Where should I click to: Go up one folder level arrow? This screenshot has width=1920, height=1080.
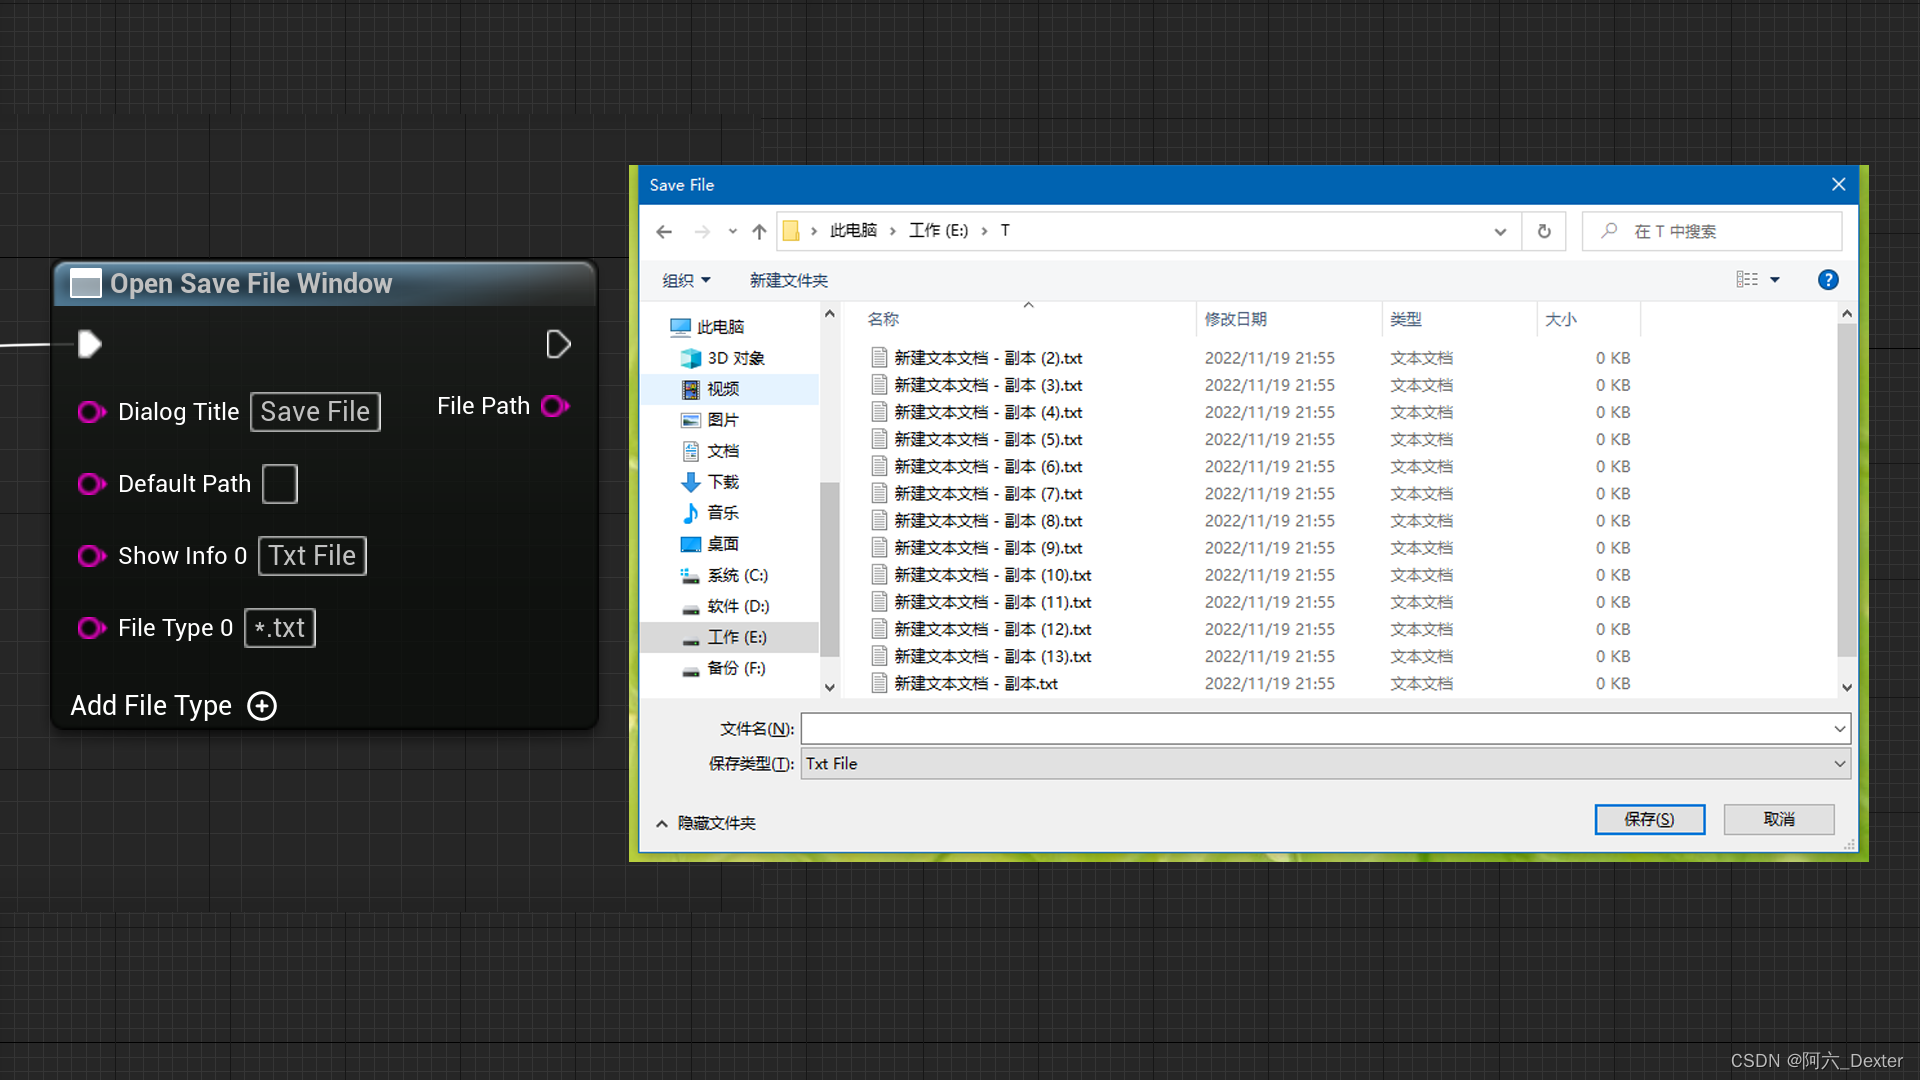(x=759, y=232)
